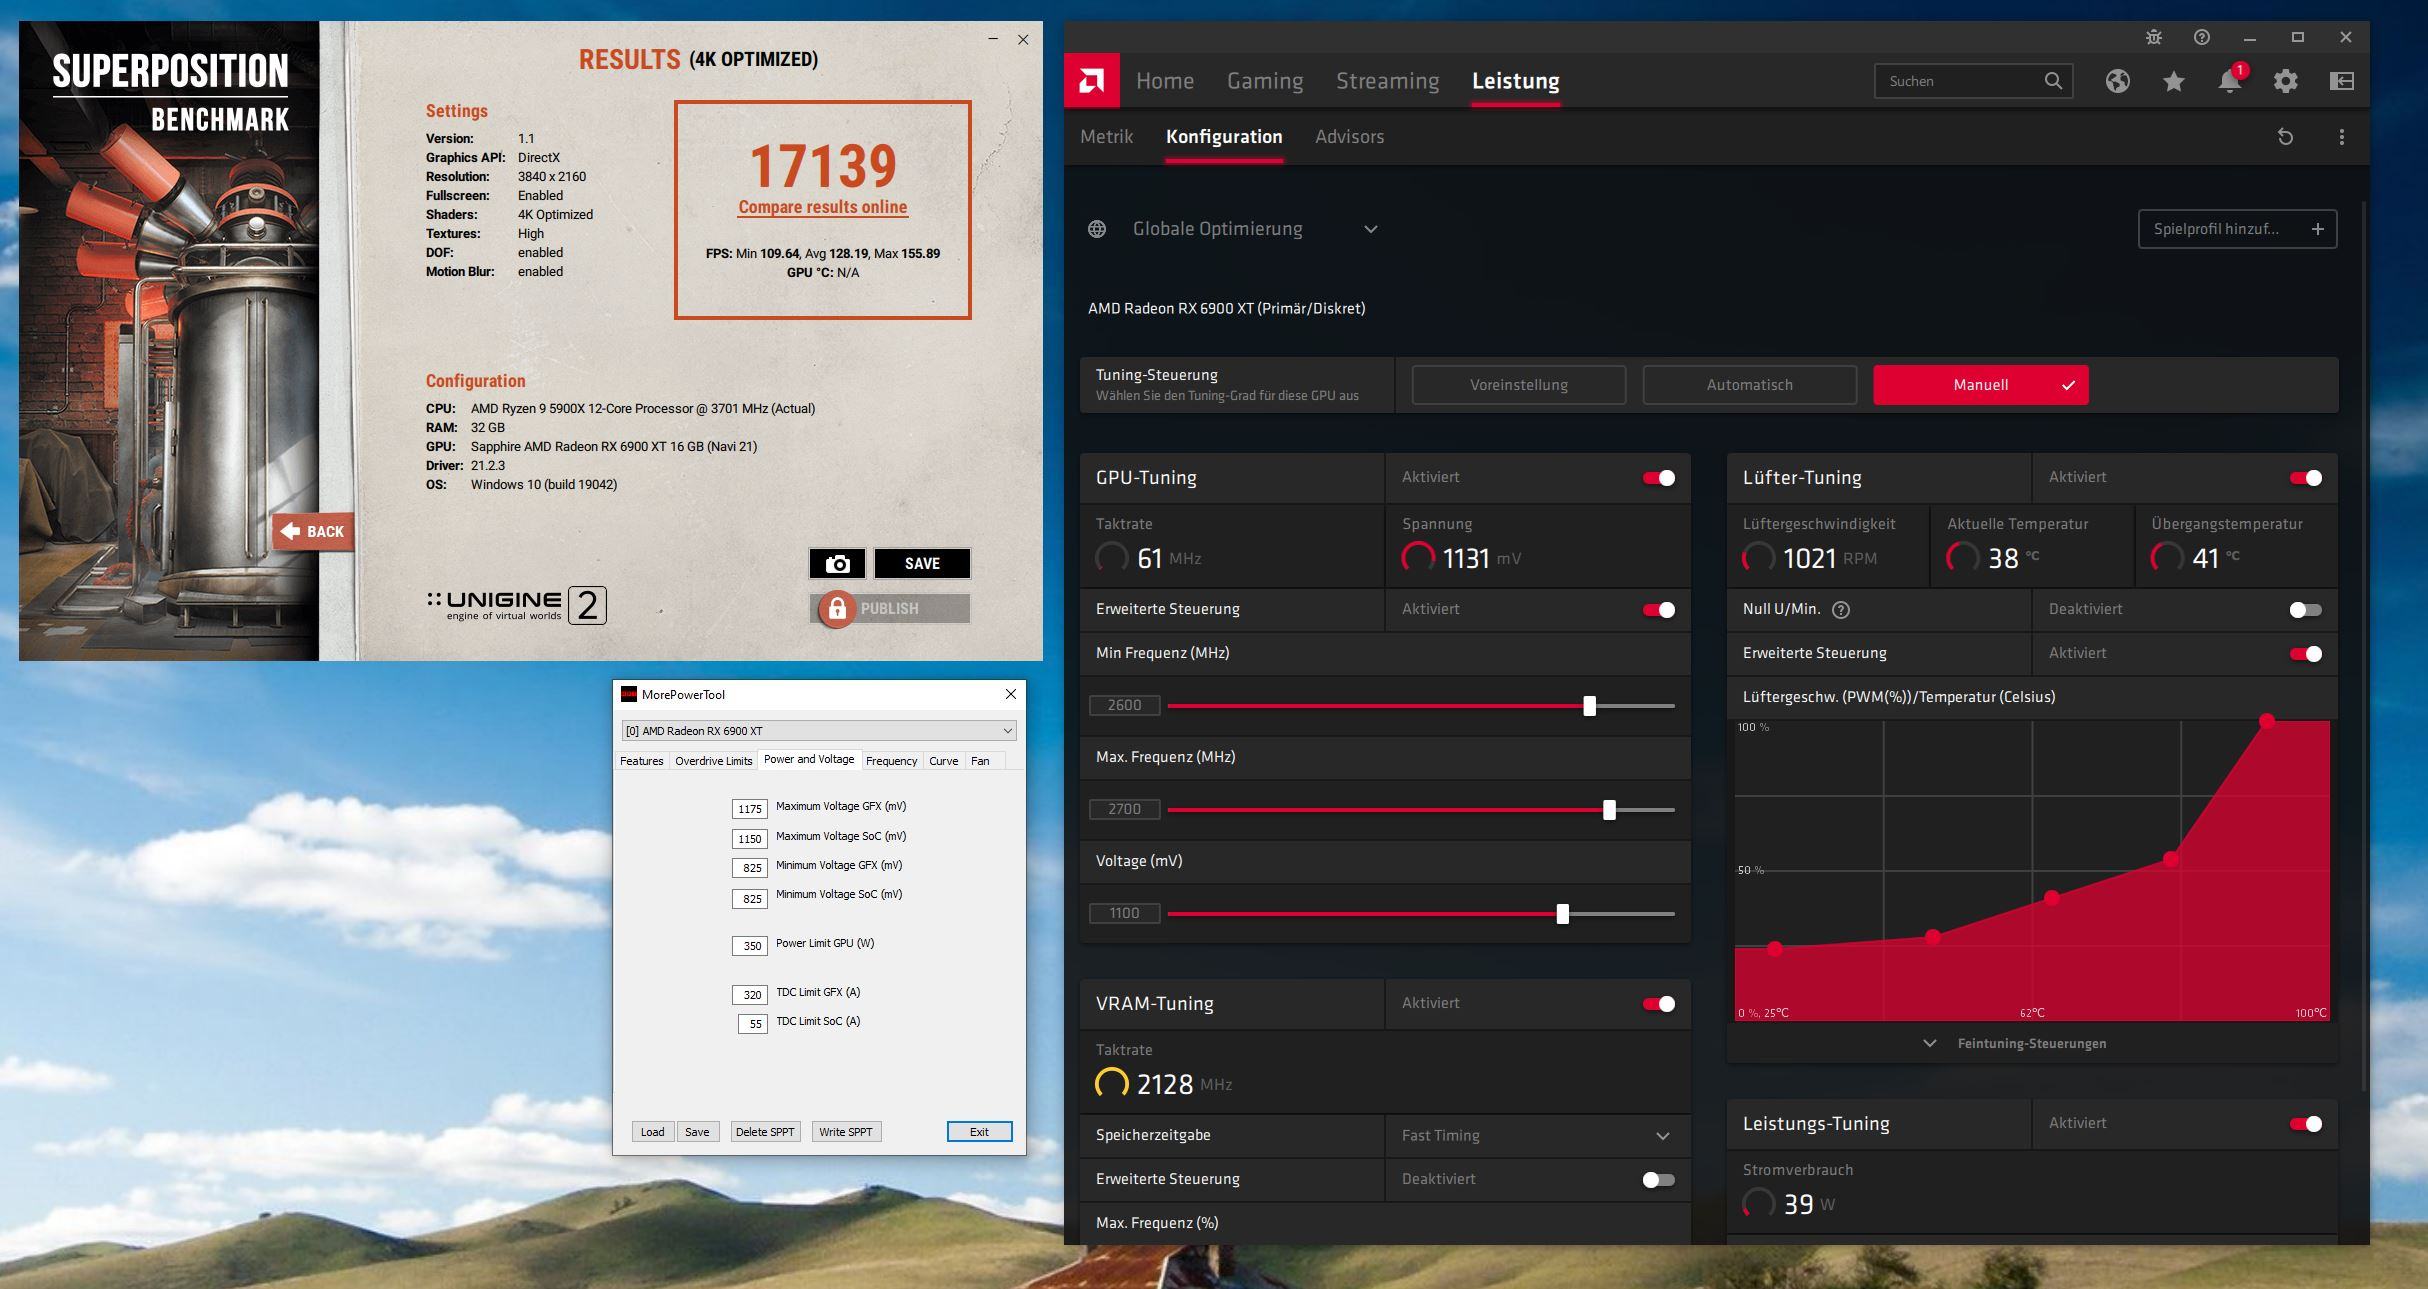Open the Metrik sub-tab
The height and width of the screenshot is (1289, 2428).
tap(1106, 137)
